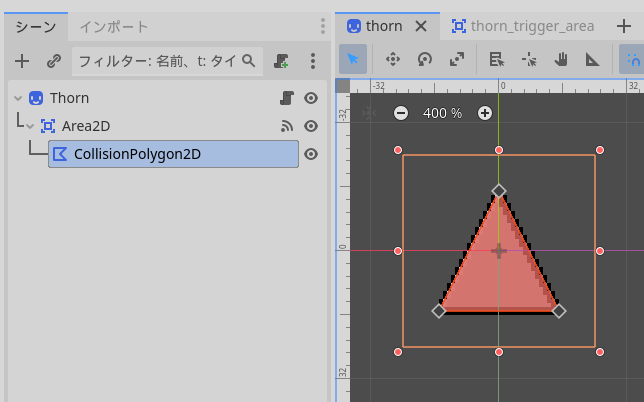This screenshot has width=644, height=402.
Task: Select the Pan Mode hand tool
Action: click(x=561, y=60)
